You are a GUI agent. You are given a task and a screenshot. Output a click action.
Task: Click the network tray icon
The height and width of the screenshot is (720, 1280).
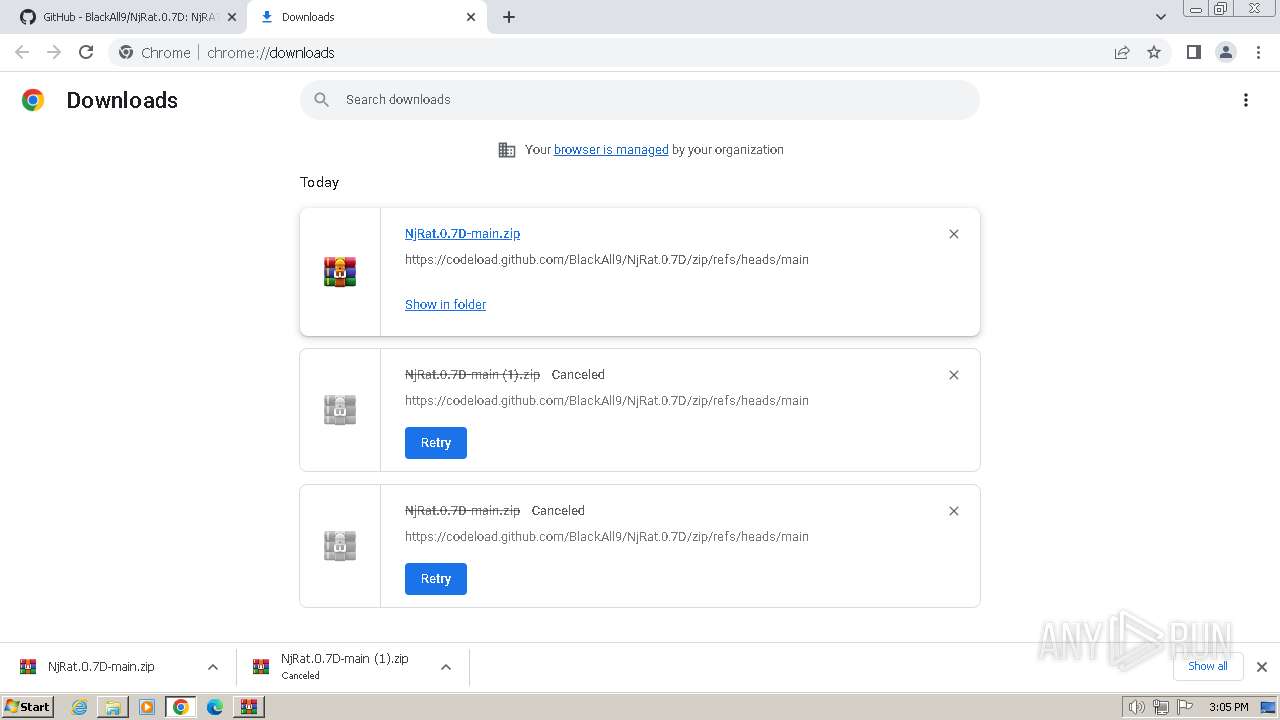tap(1161, 707)
